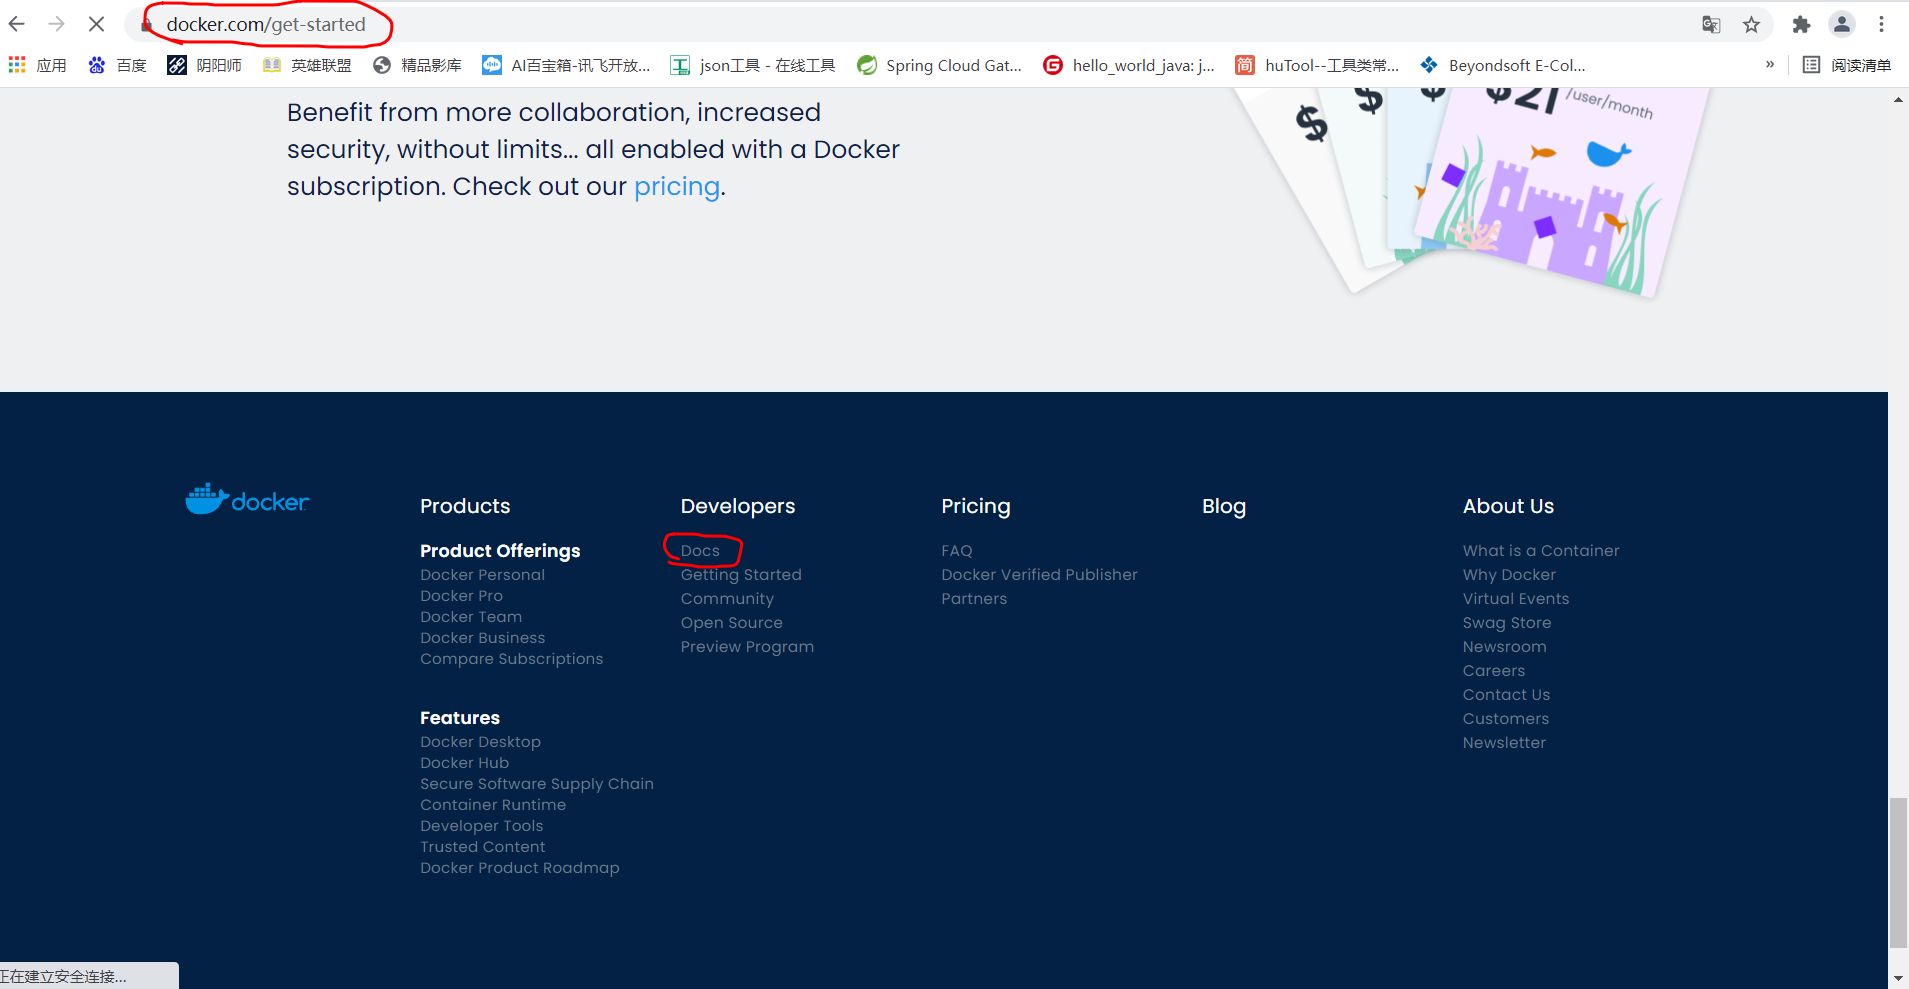Open the Pricing footer heading

[x=976, y=507]
